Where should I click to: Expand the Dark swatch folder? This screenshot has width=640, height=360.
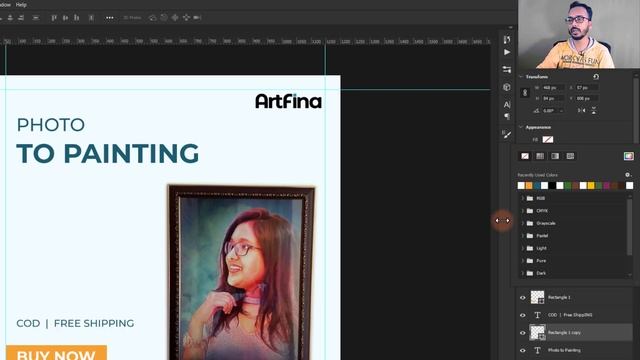pyautogui.click(x=522, y=273)
